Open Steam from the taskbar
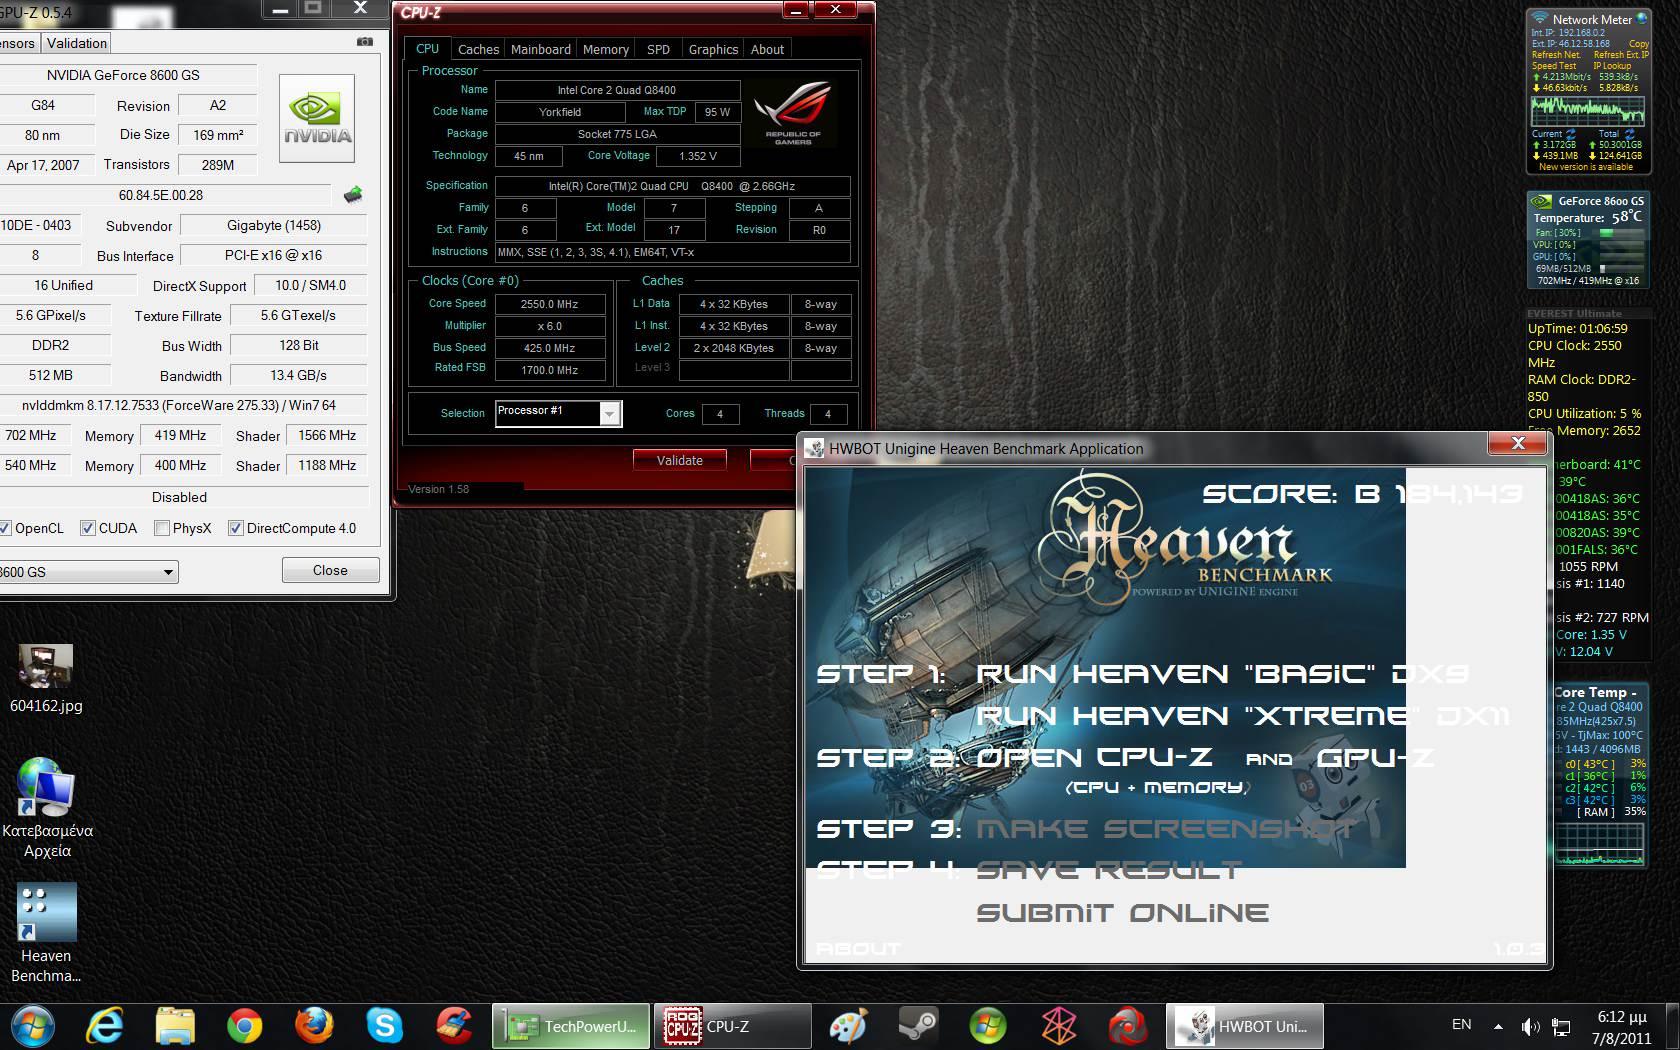 (918, 1026)
